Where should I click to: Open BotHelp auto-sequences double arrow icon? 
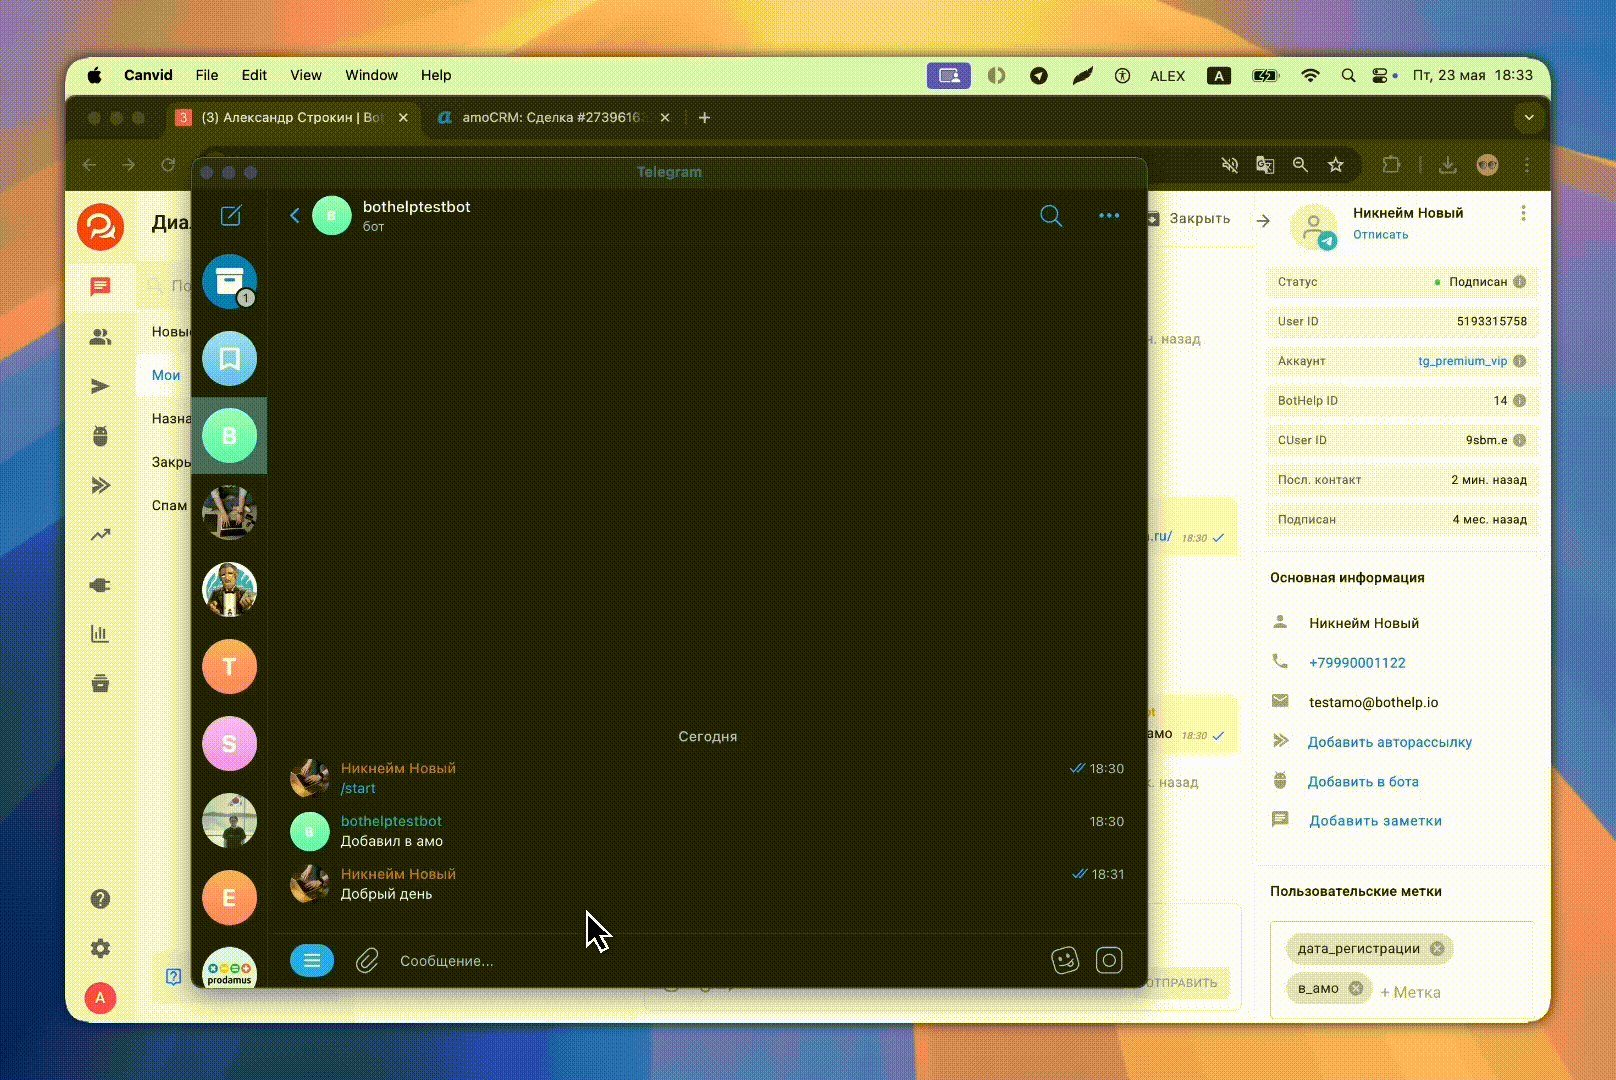pyautogui.click(x=100, y=485)
